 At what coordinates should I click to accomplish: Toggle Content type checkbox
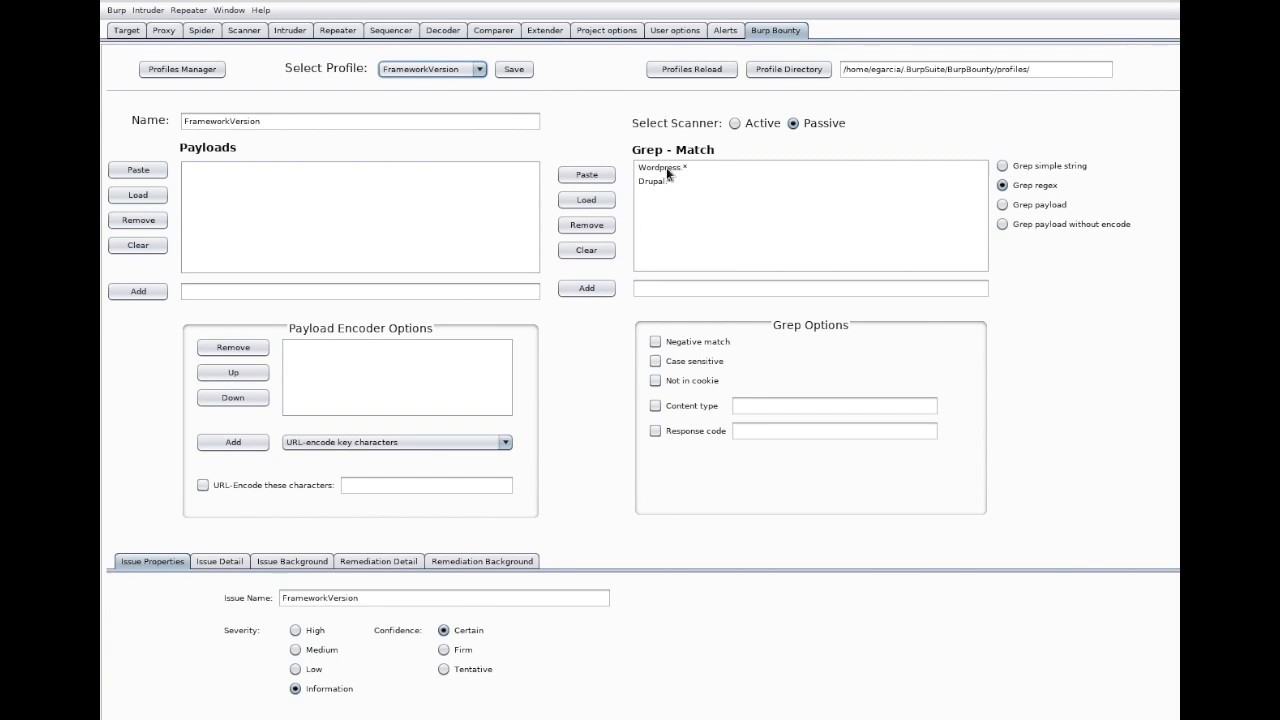tap(655, 406)
